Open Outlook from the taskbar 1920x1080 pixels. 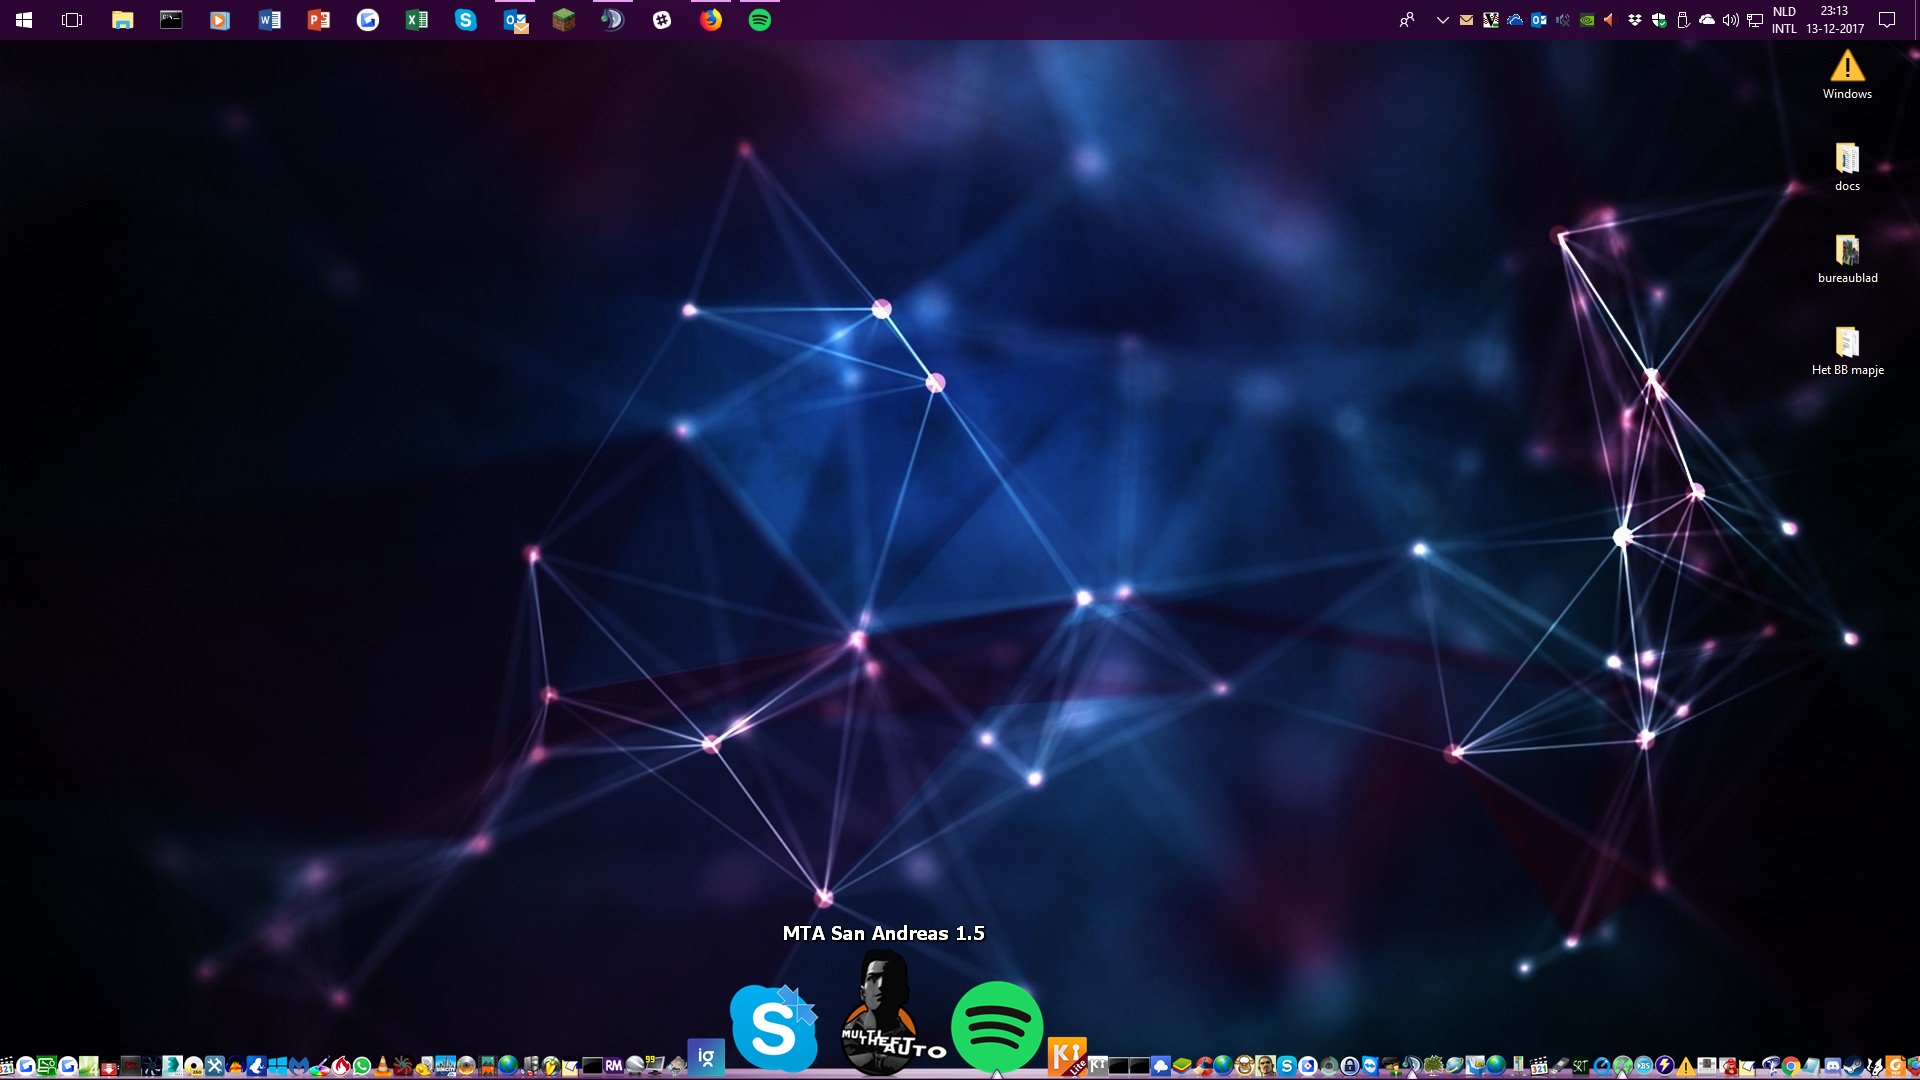[x=515, y=20]
